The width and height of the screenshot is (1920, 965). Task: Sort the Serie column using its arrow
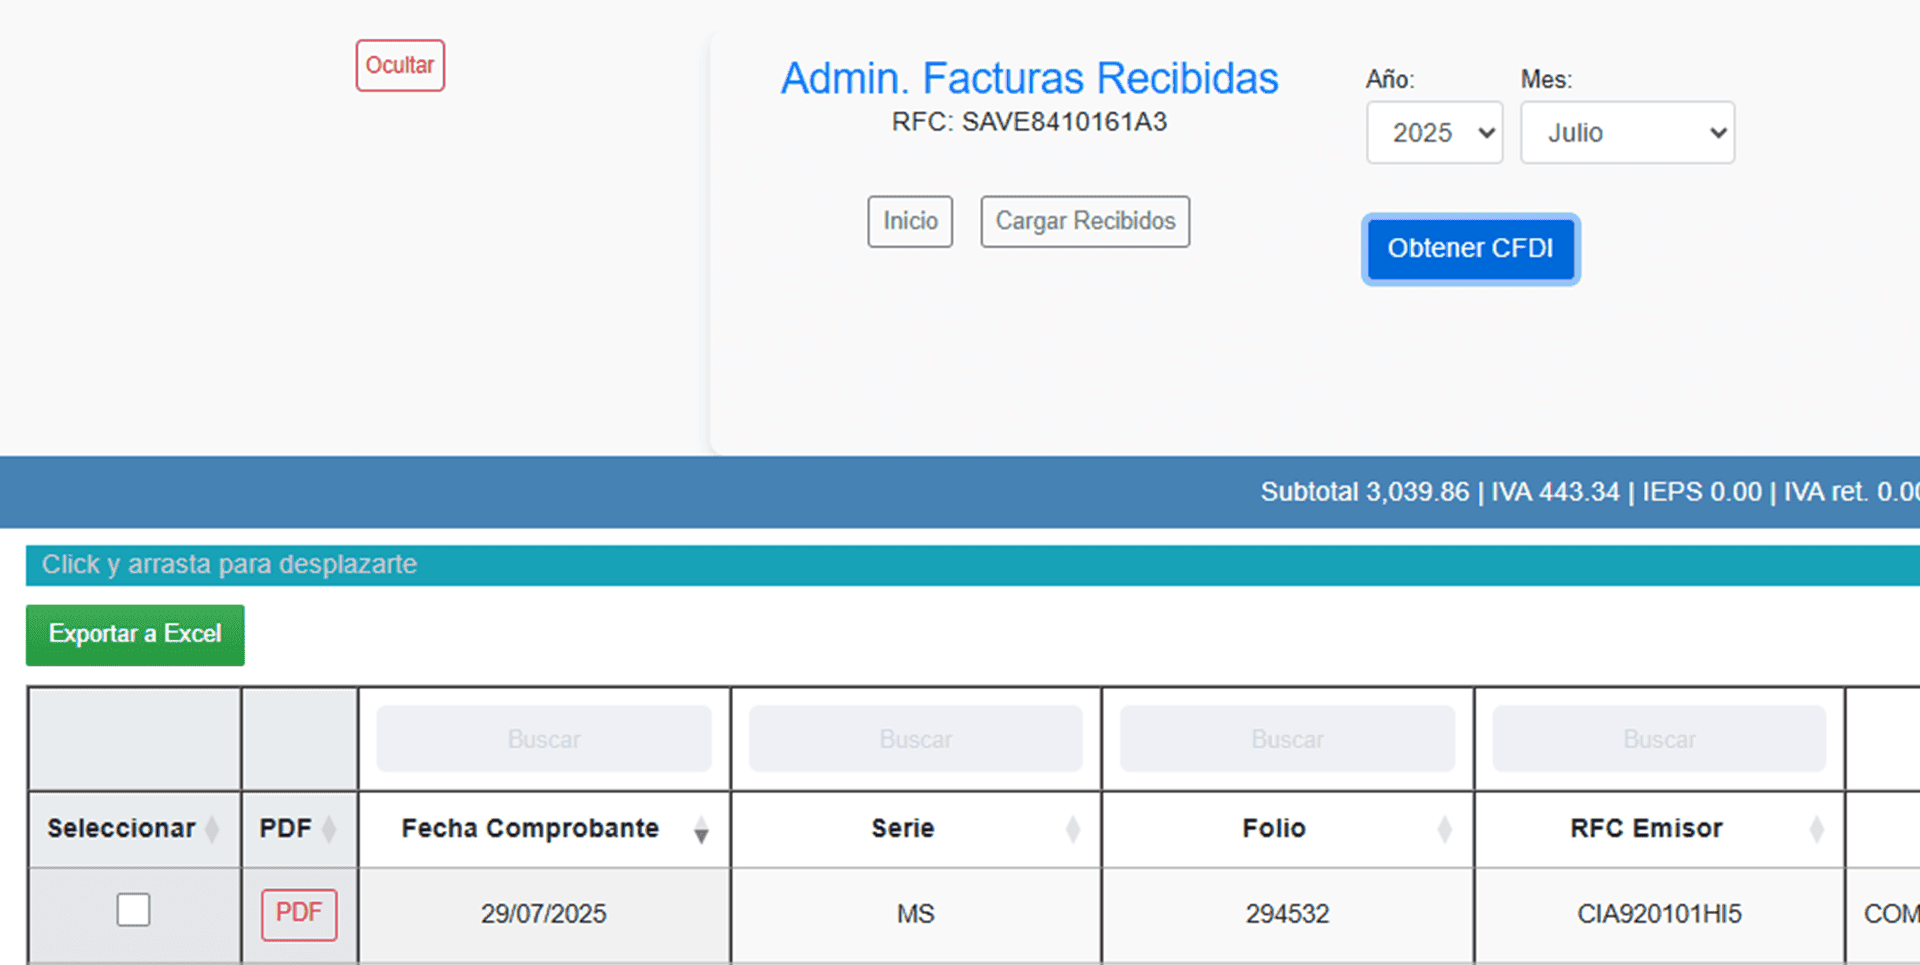coord(1073,829)
